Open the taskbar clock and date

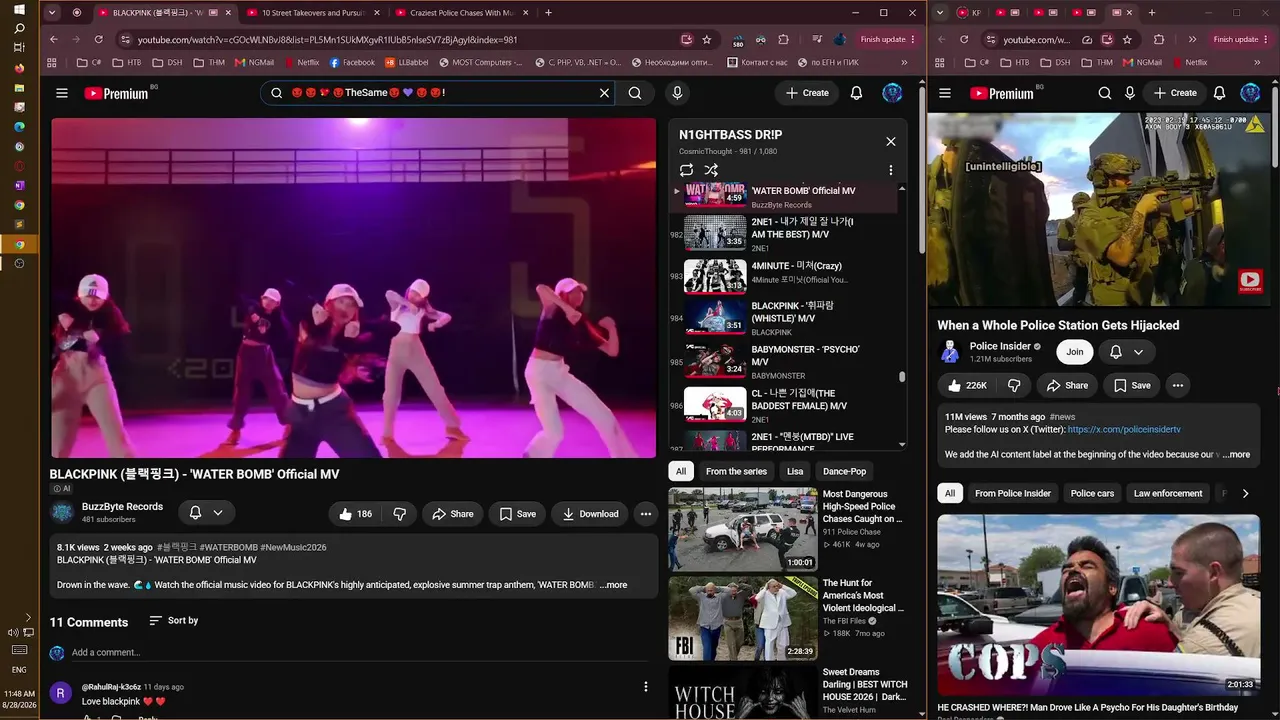(19, 699)
